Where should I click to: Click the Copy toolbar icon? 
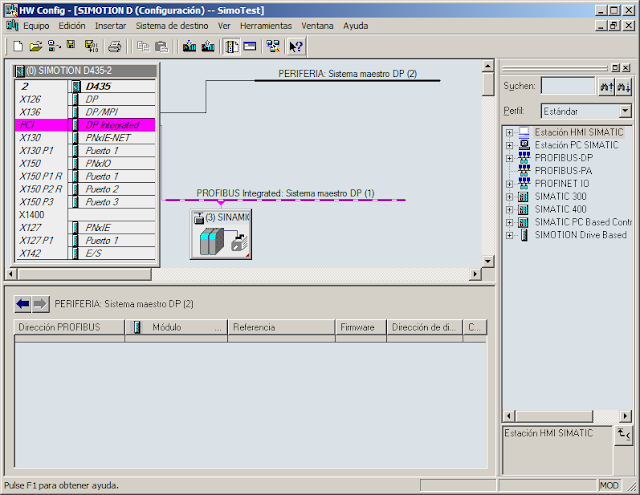click(142, 47)
